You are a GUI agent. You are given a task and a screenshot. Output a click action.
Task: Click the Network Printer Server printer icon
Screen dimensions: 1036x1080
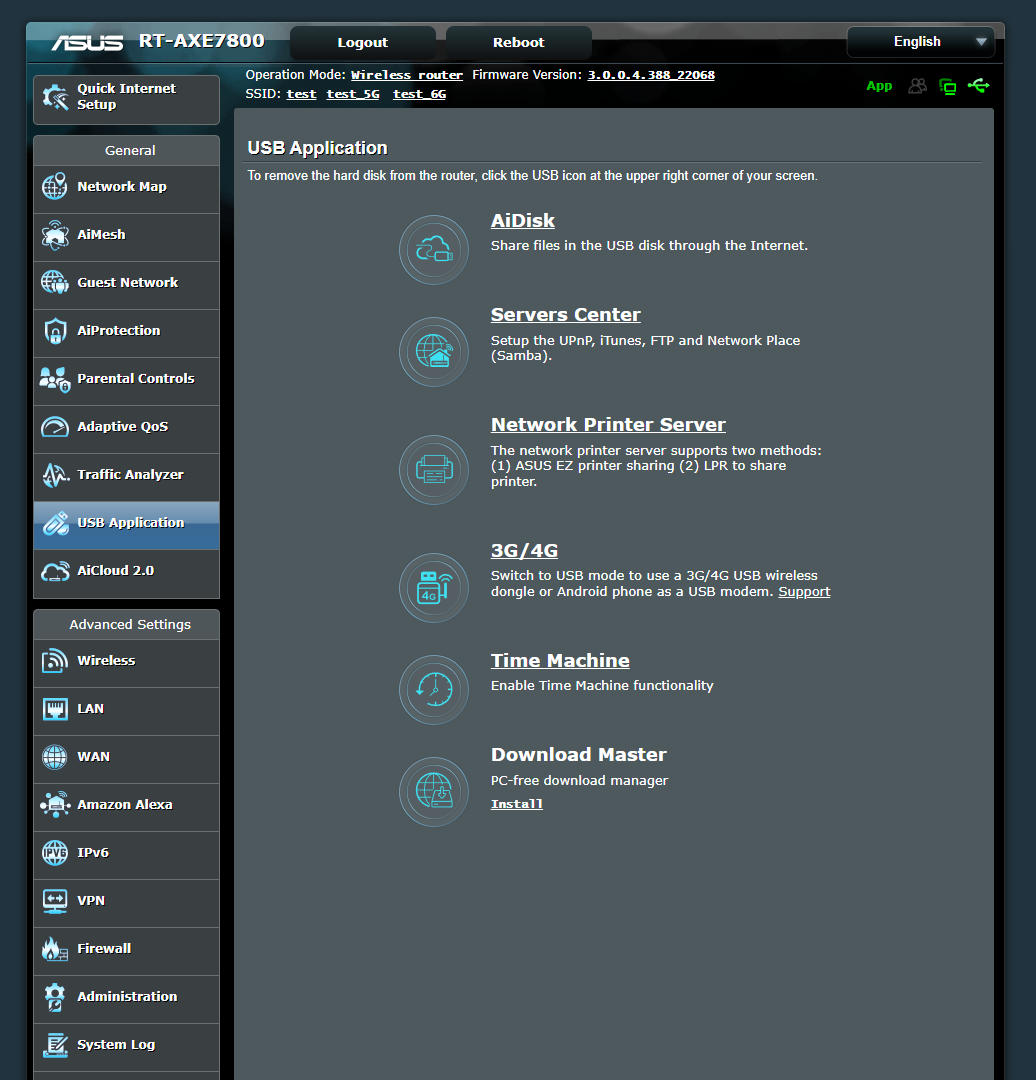[434, 470]
